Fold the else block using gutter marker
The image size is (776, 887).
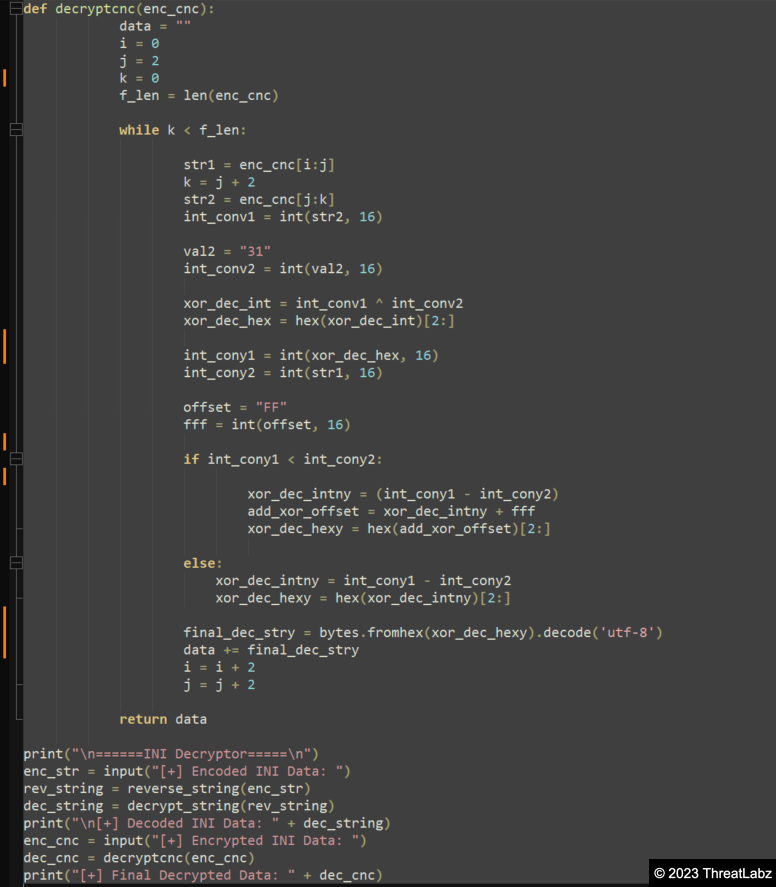coord(15,563)
